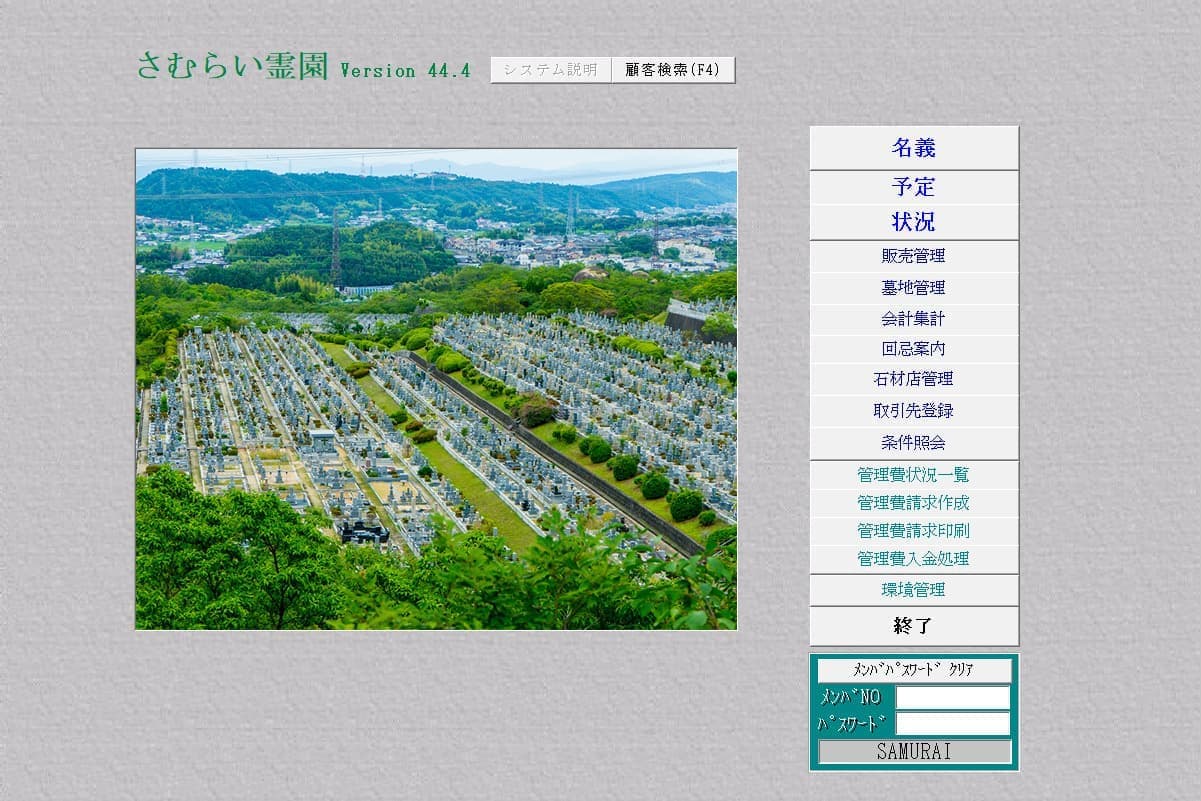Open 会計集計 accounting summary
The image size is (1201, 801).
click(x=914, y=319)
